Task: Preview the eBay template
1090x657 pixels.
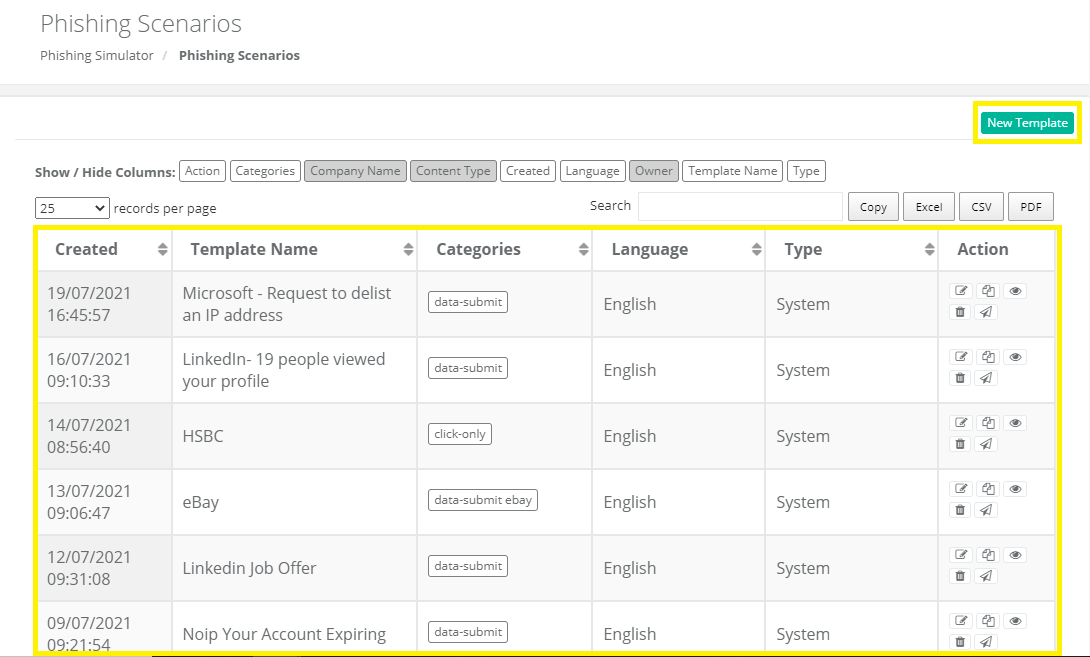Action: pyautogui.click(x=1015, y=489)
